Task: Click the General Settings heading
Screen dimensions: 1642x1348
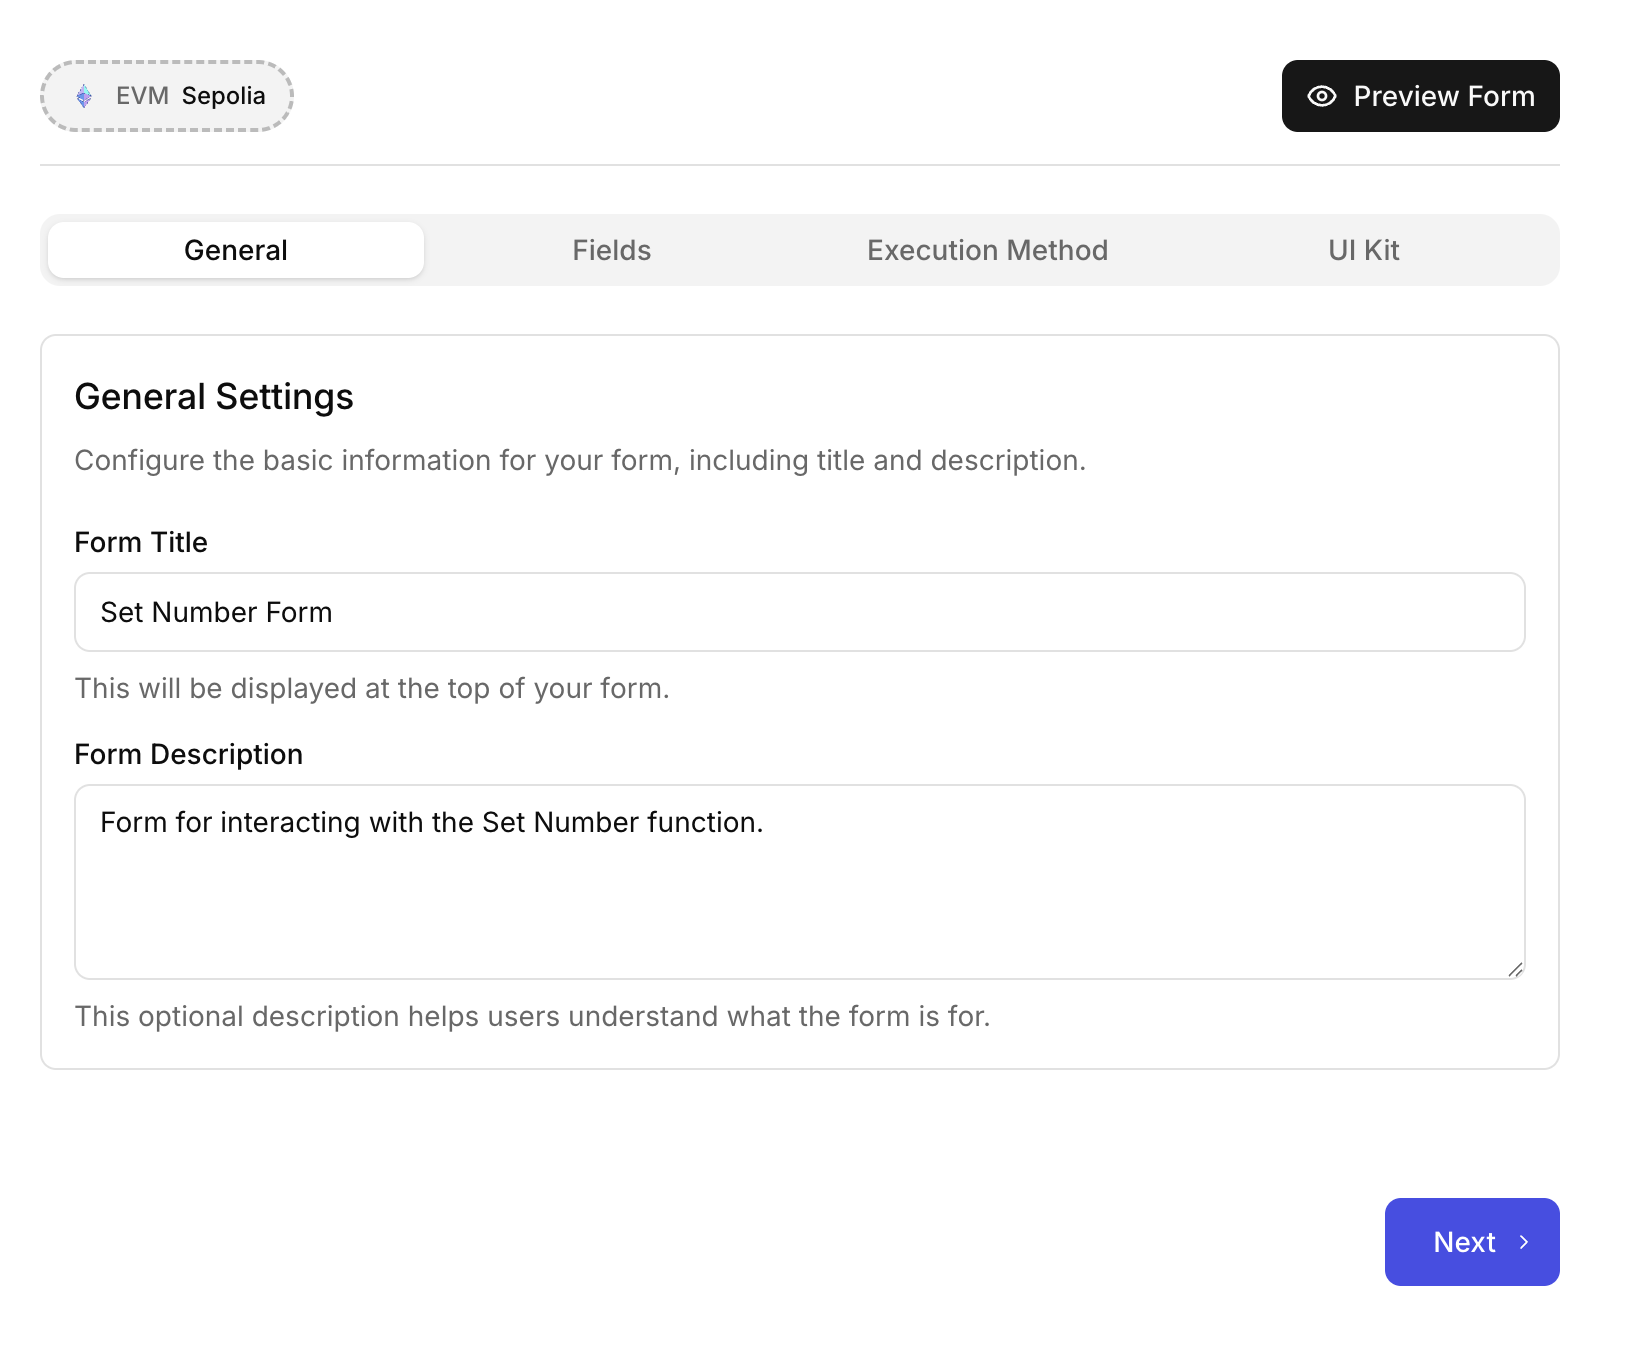Action: (x=214, y=396)
